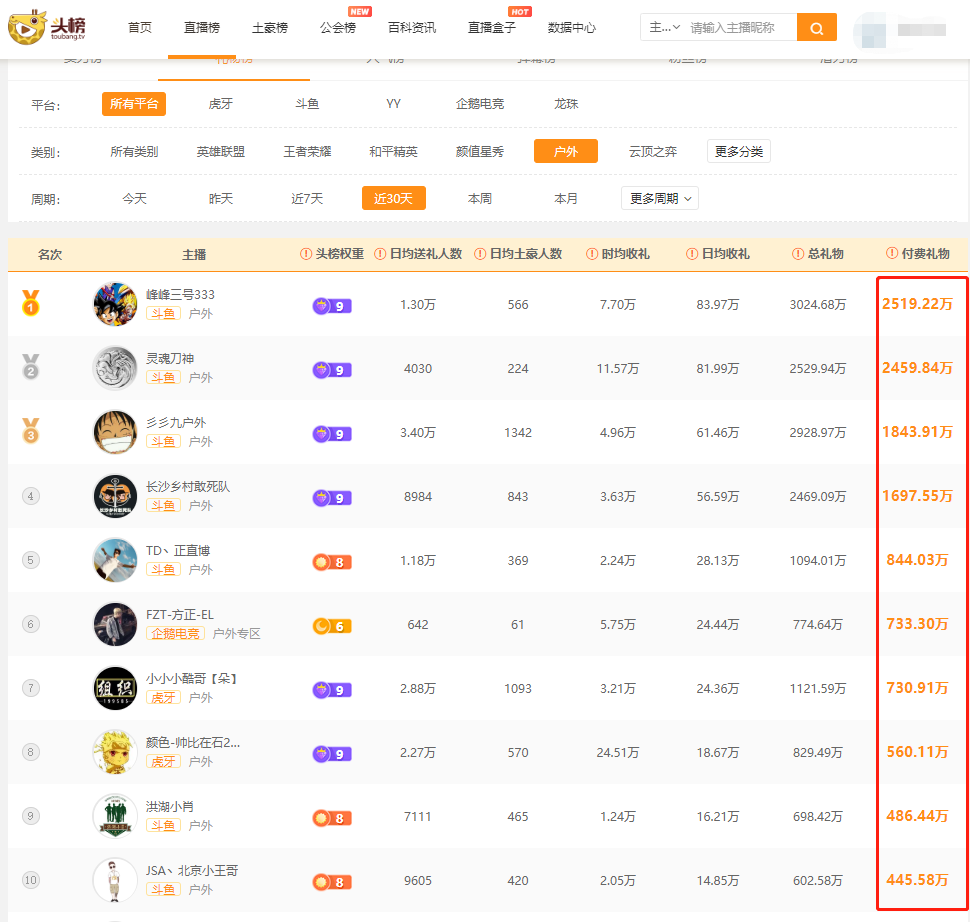Go to 首页 in top navigation
Screen dimensions: 970x922
point(140,28)
